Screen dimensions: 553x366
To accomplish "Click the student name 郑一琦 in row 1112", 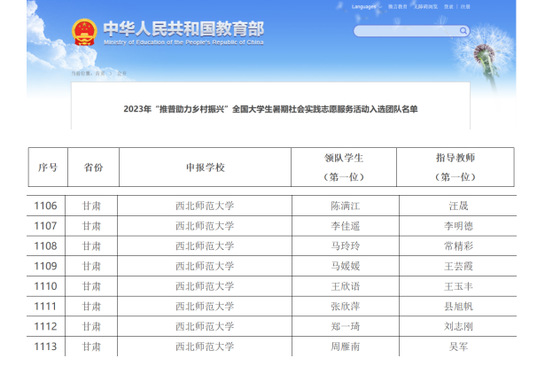I will pos(345,327).
